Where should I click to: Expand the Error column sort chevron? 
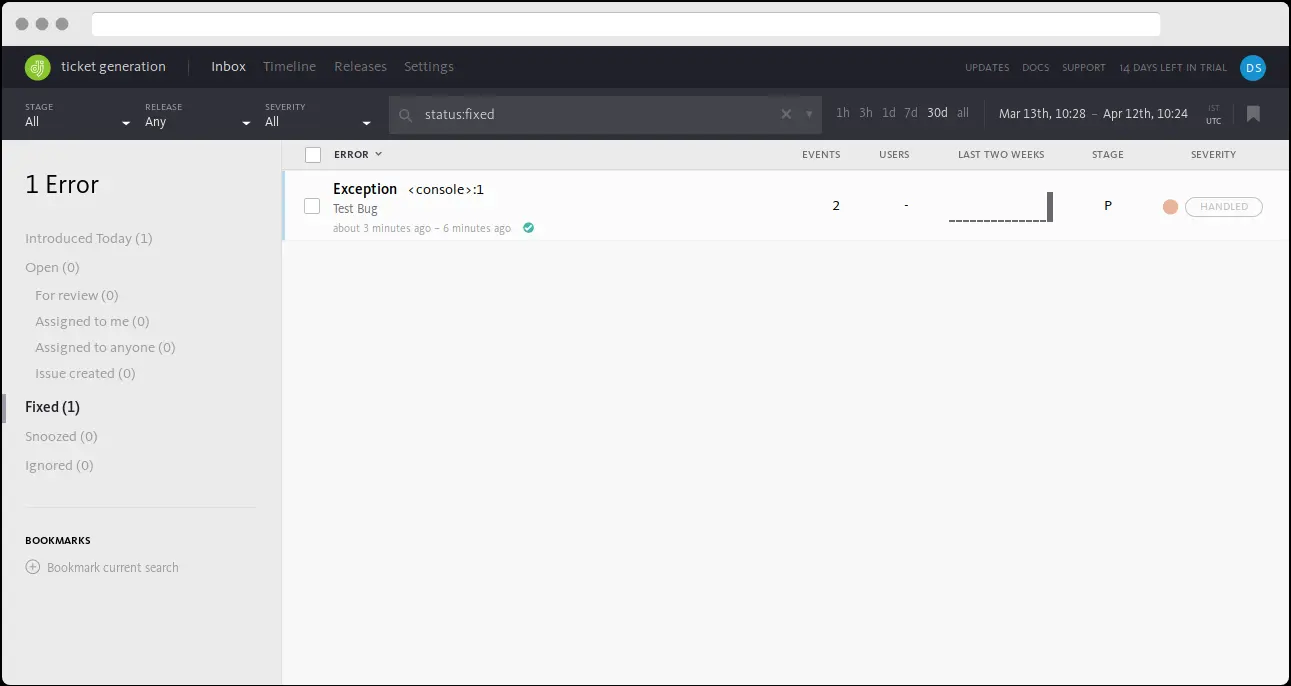tap(378, 154)
